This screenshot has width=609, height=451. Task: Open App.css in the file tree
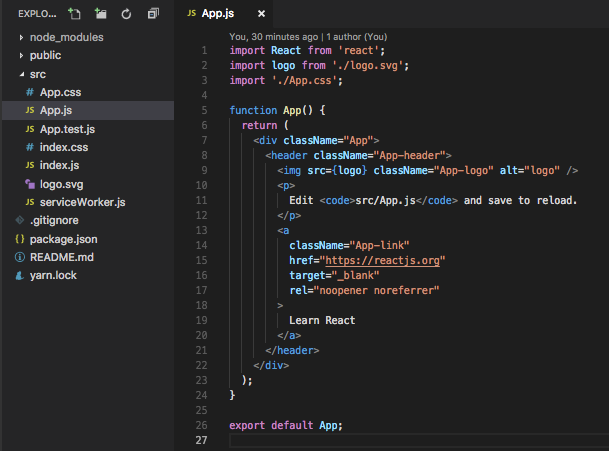coord(88,92)
